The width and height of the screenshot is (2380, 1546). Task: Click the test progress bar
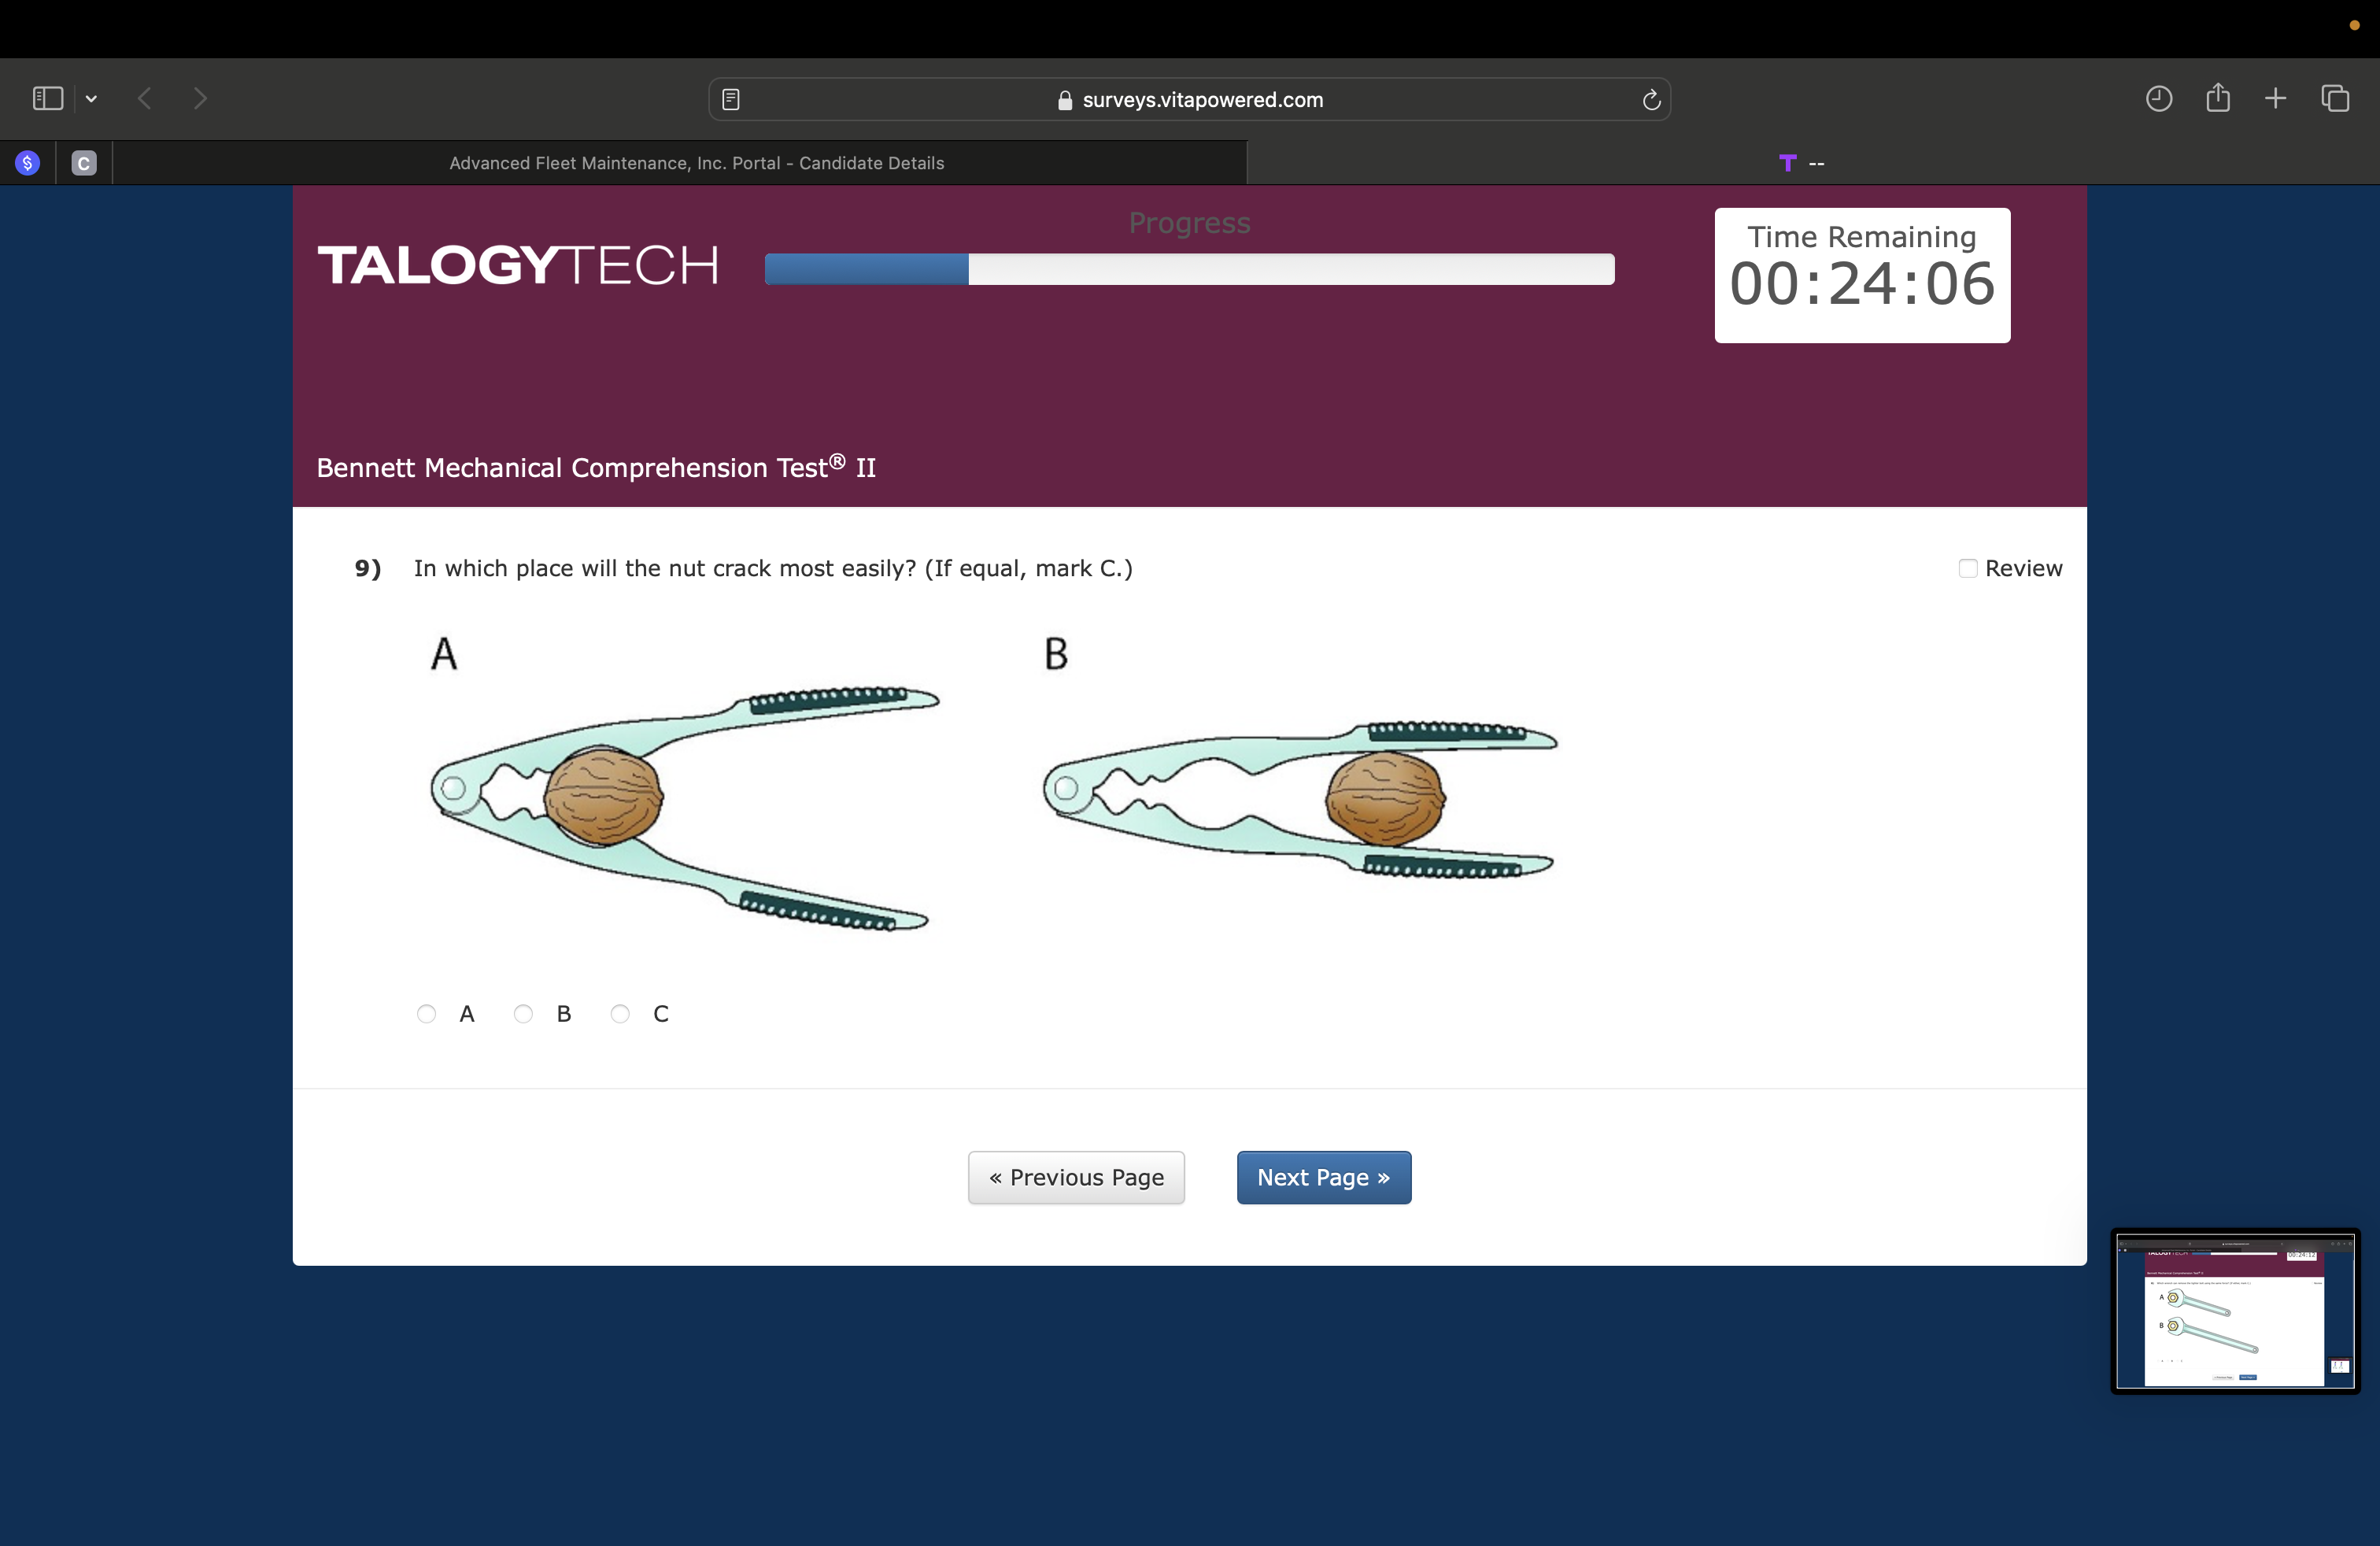coord(1189,269)
